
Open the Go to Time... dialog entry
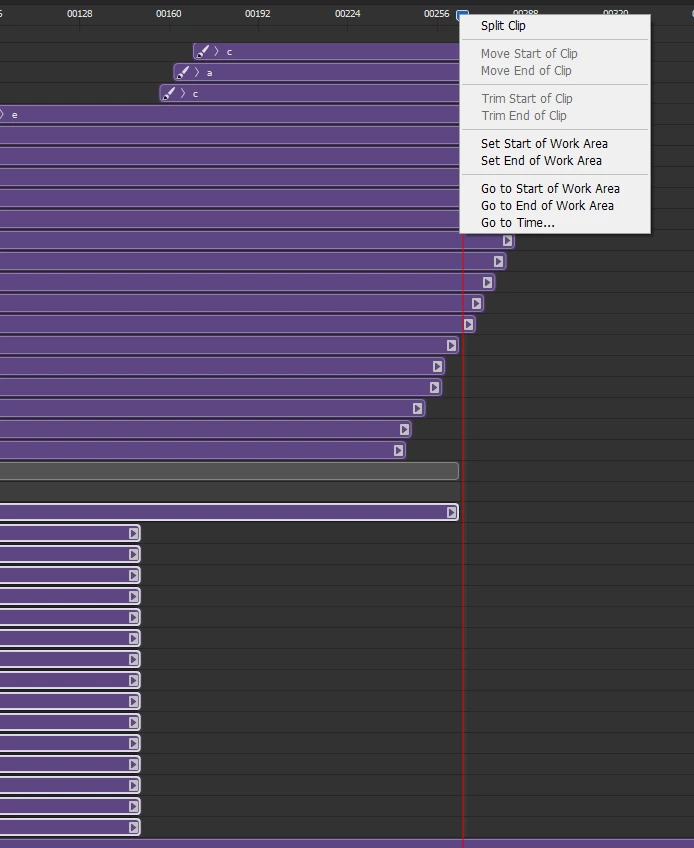(518, 223)
